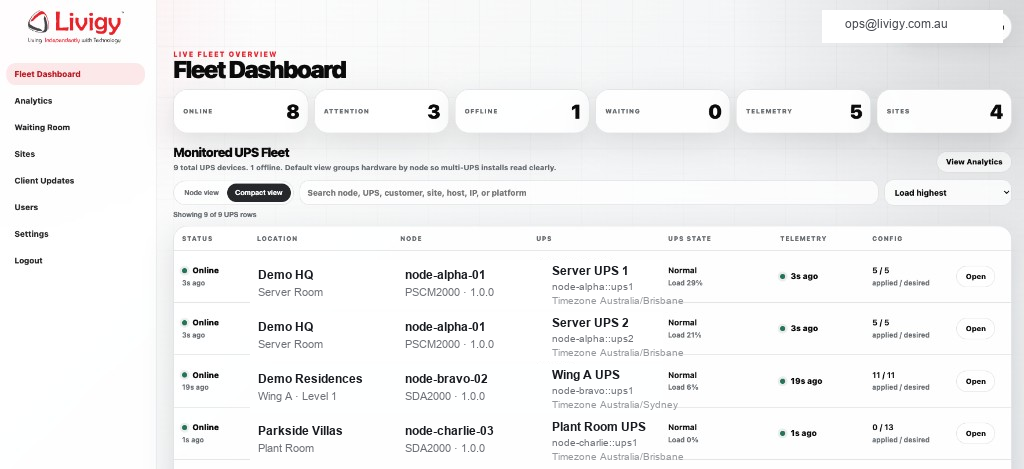Viewport: 1024px width, 469px height.
Task: Open Plant Room UPS row
Action: (975, 433)
